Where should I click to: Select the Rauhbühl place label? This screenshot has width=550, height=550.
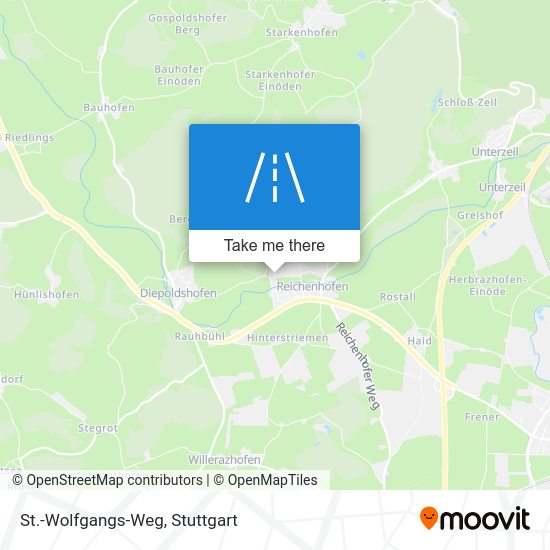[200, 336]
